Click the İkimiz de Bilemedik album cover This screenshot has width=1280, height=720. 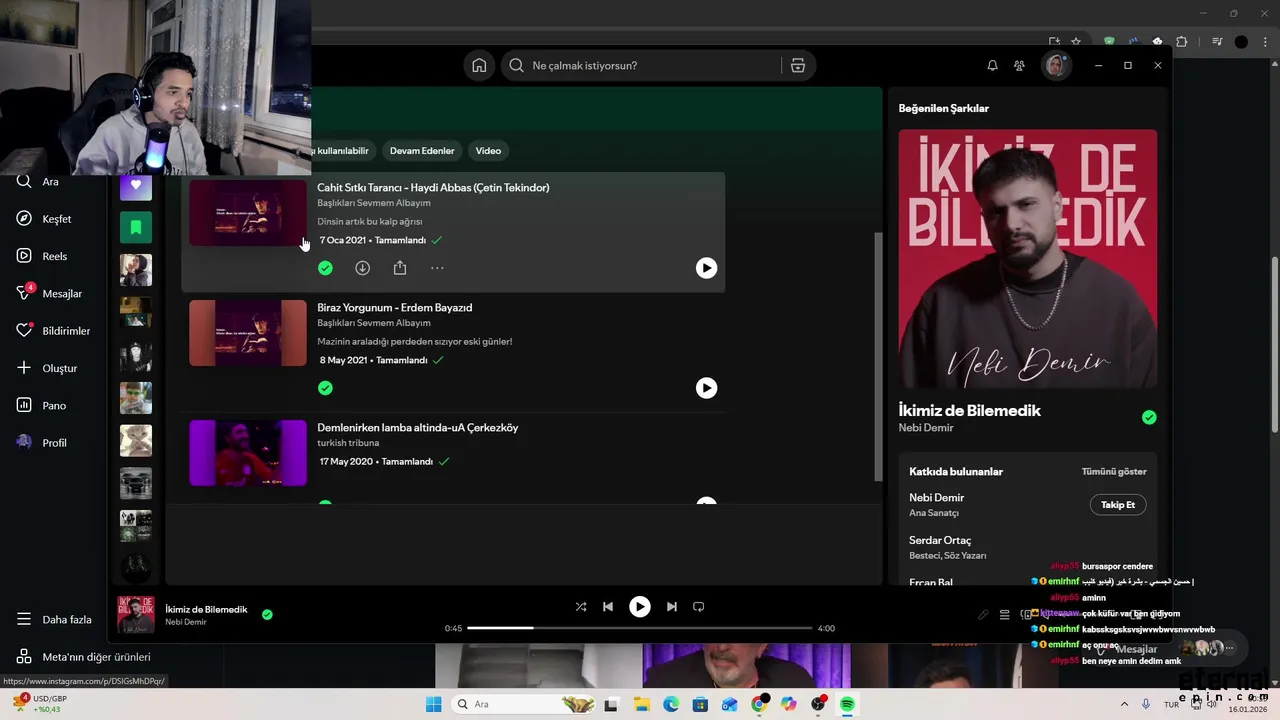pos(1028,259)
